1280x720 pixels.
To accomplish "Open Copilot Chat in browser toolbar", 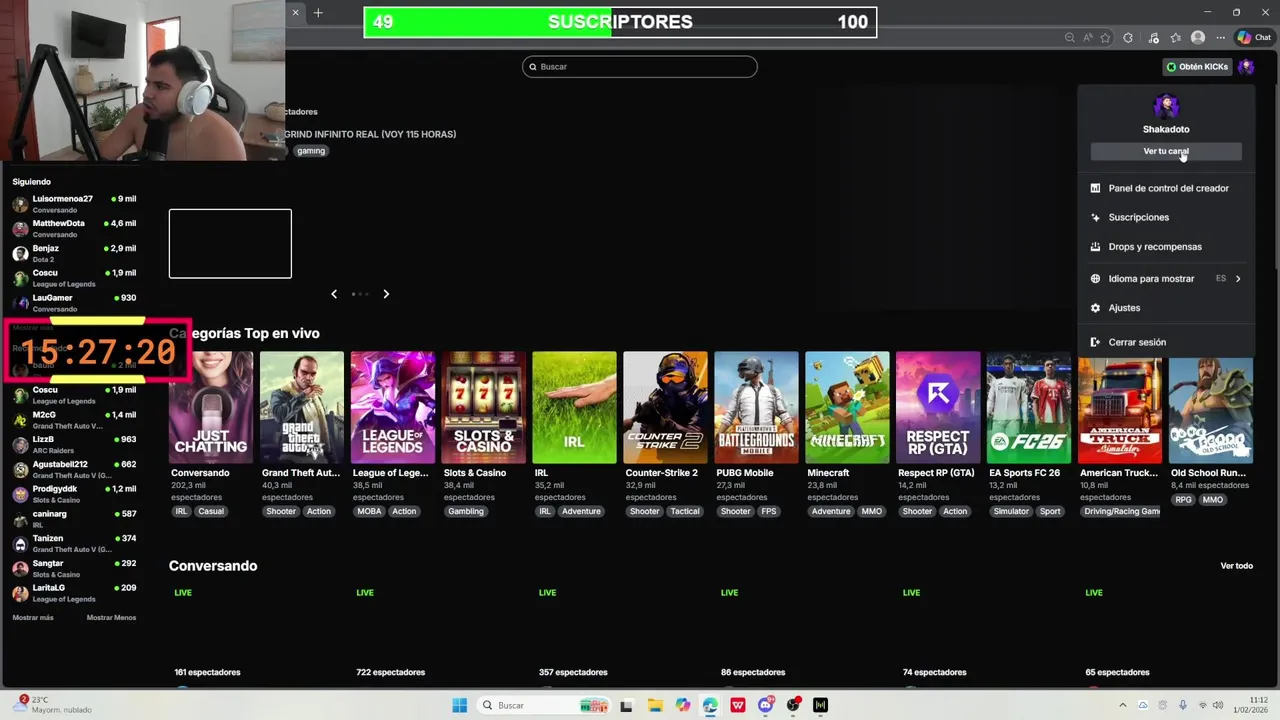I will (1254, 38).
